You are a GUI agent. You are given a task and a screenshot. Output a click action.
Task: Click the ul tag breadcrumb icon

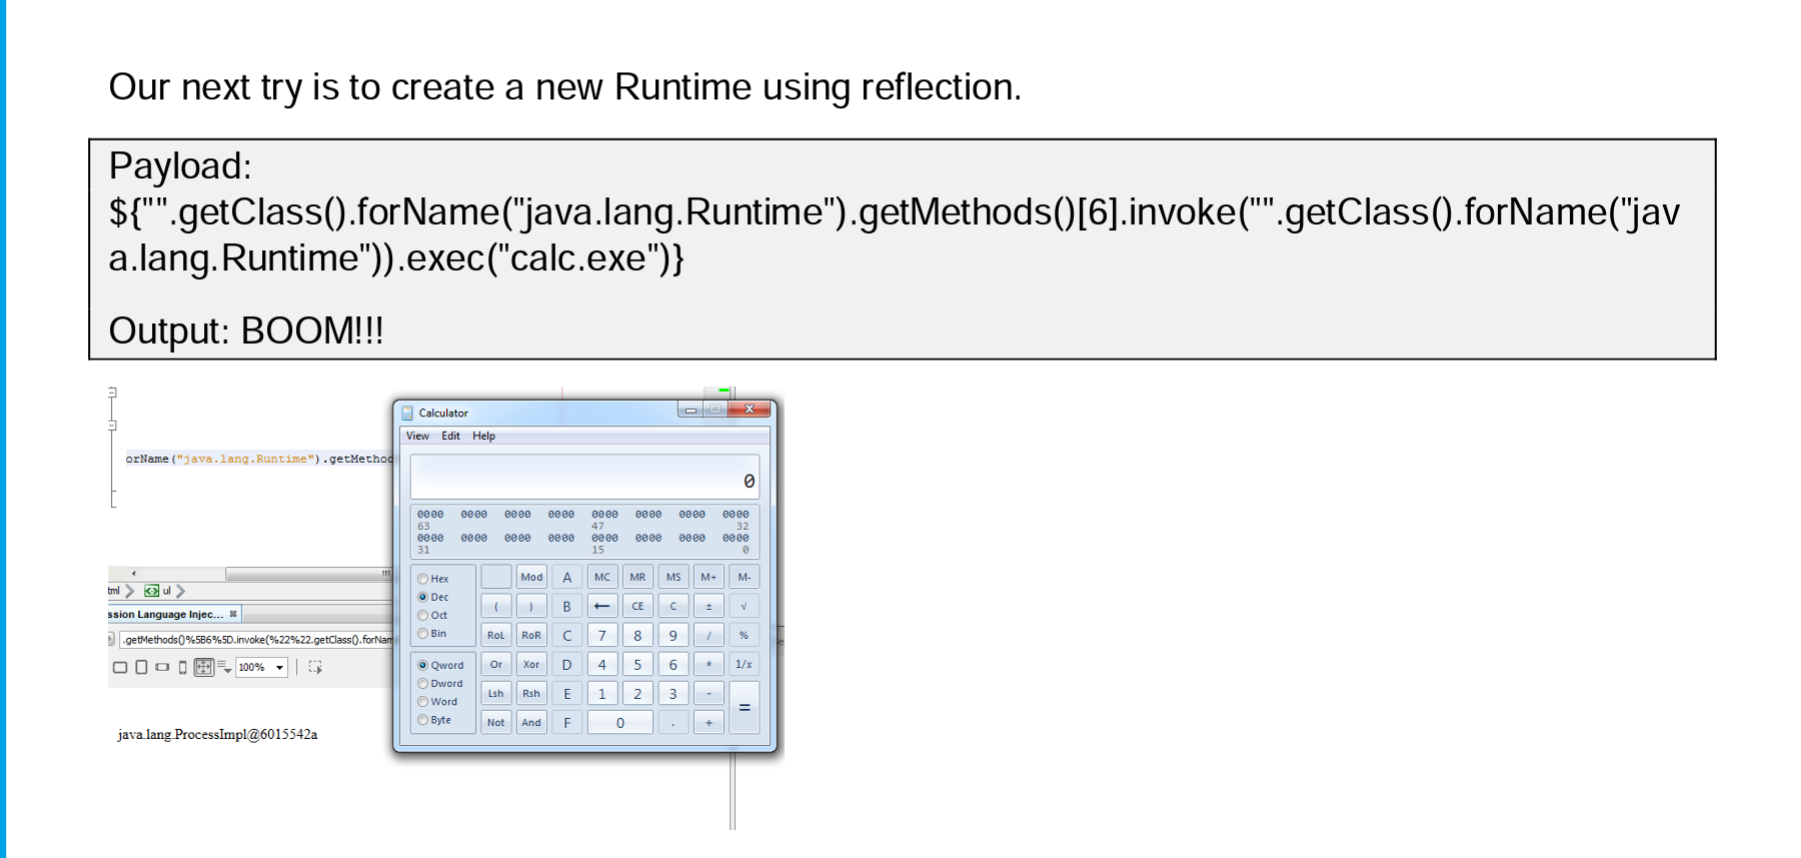tap(152, 591)
